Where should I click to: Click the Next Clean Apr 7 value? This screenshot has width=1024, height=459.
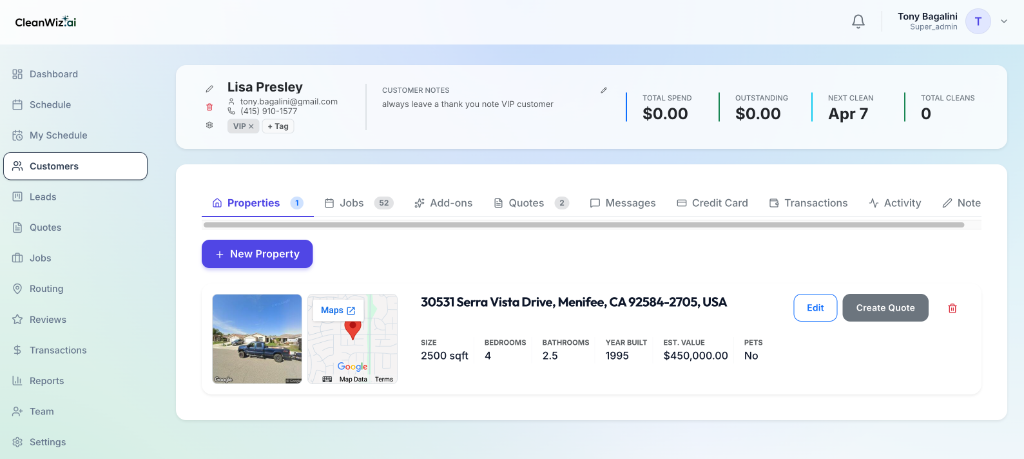[x=848, y=114]
